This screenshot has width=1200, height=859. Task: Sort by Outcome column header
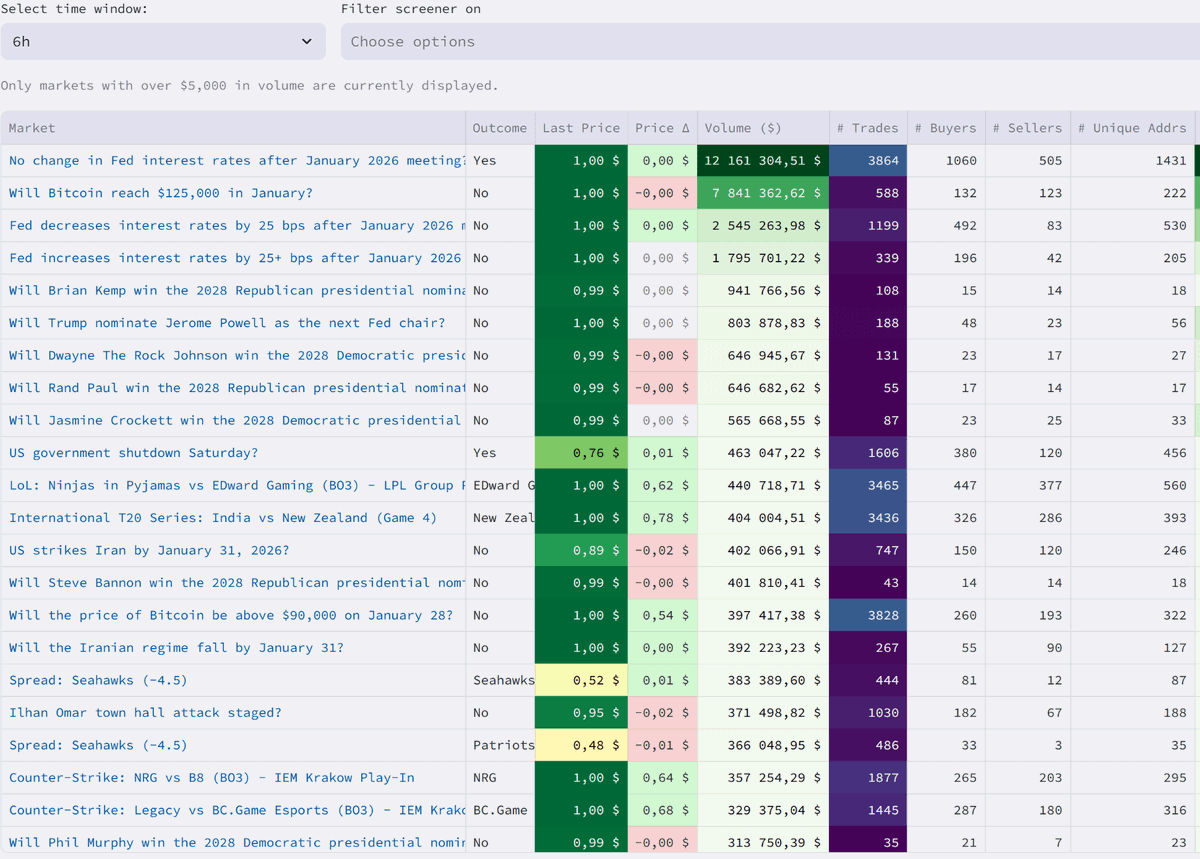(500, 128)
